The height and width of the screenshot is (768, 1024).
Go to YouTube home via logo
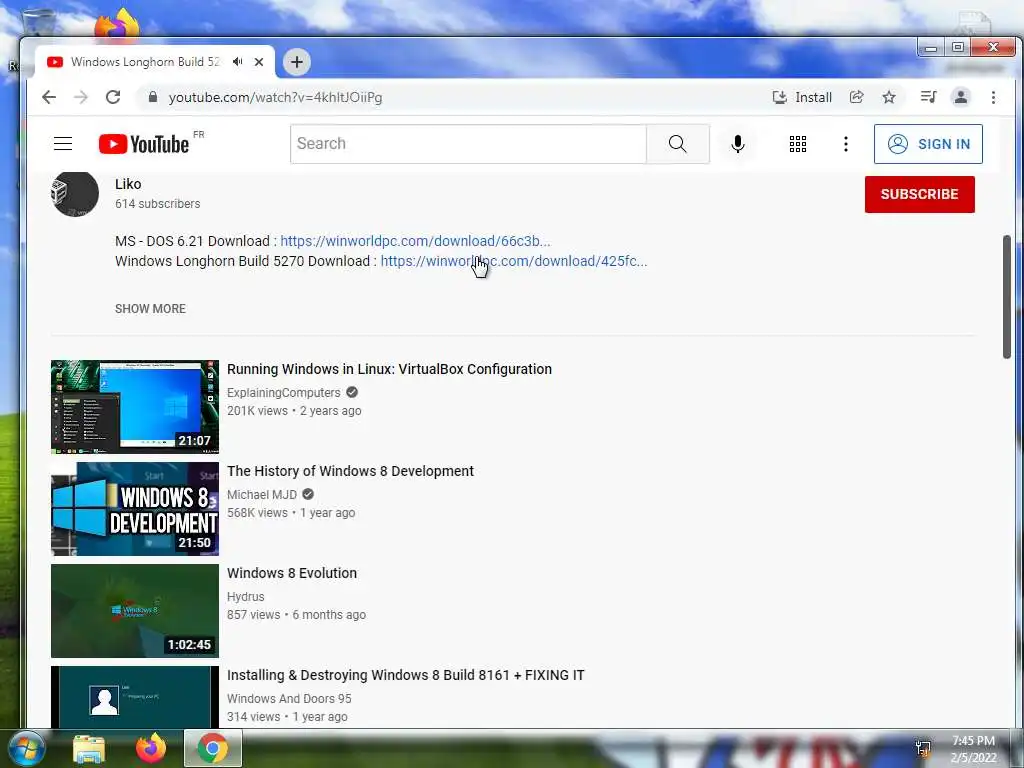point(144,144)
